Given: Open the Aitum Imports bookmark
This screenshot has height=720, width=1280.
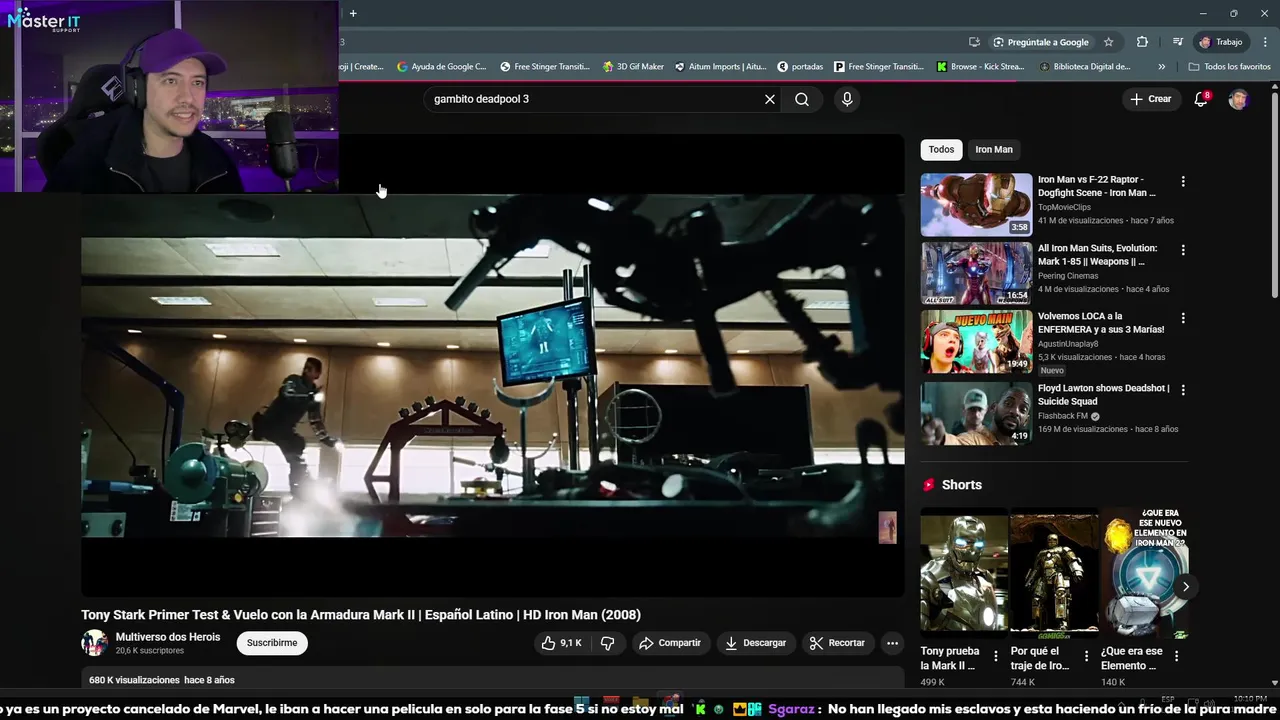Looking at the screenshot, I should pyautogui.click(x=720, y=67).
